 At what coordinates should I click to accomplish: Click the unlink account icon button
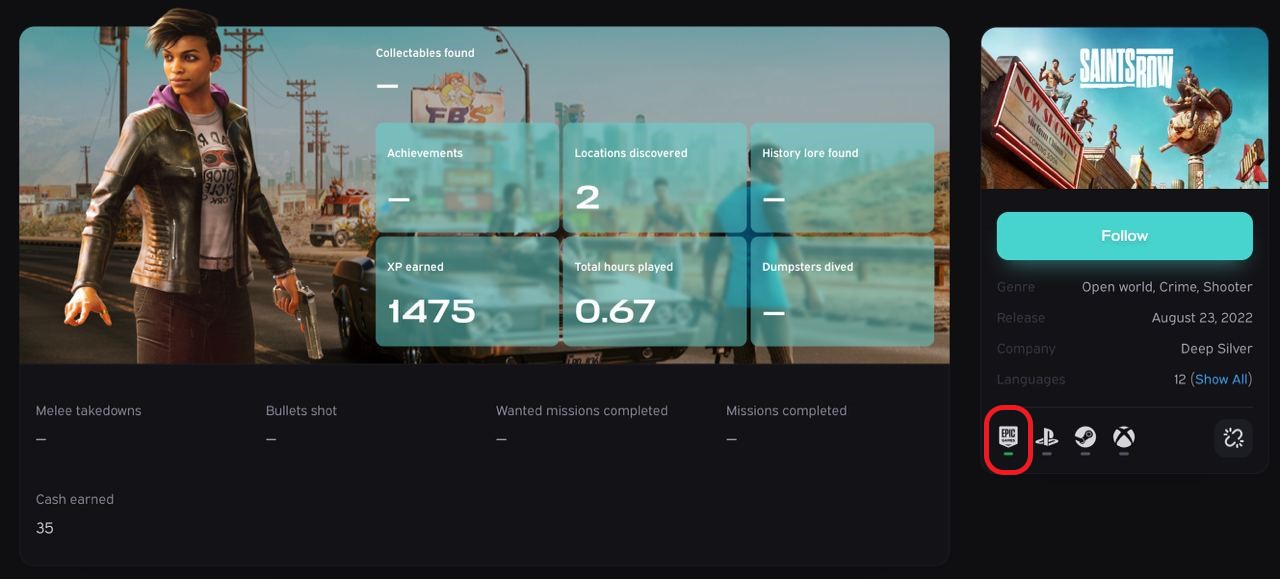(1233, 438)
